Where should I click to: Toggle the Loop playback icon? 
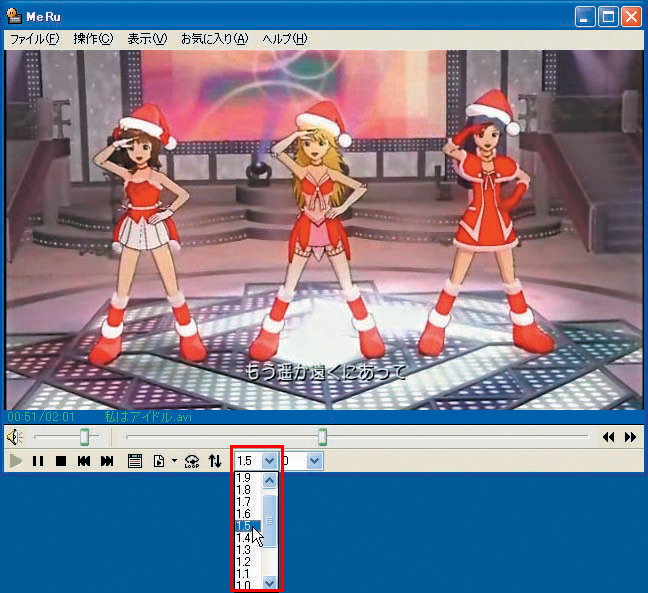pos(192,461)
